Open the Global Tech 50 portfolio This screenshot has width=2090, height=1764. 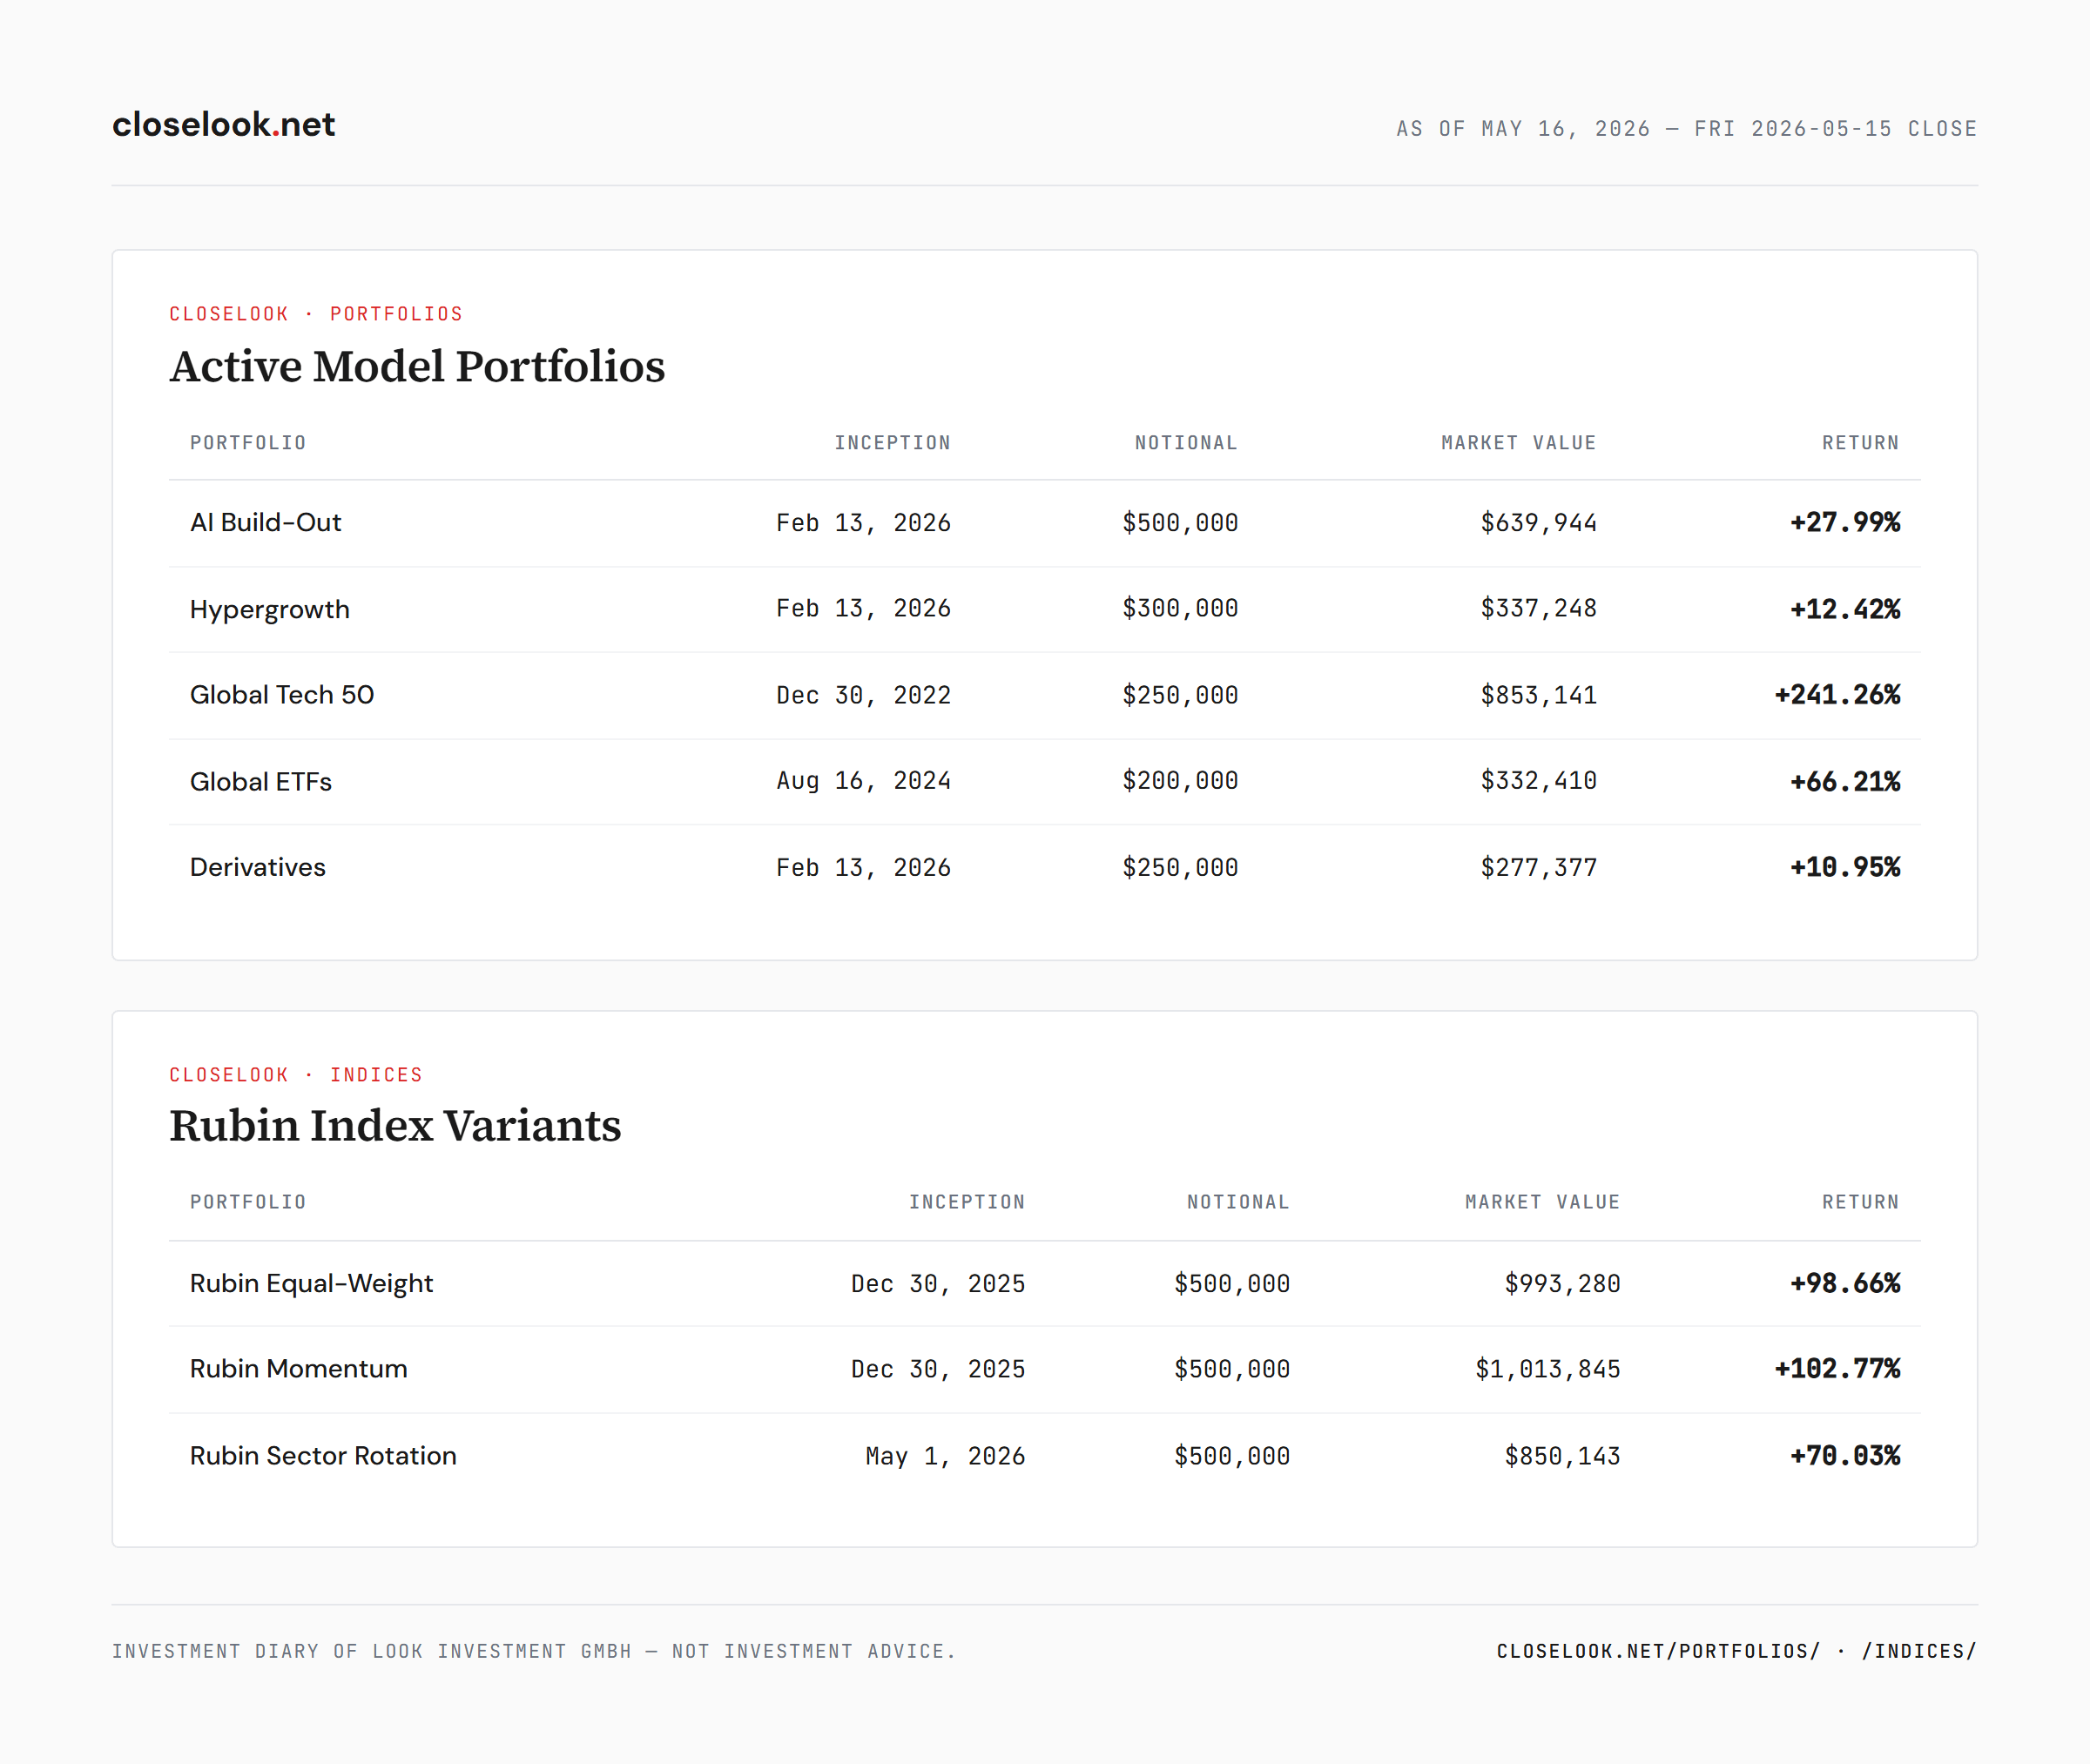click(x=282, y=695)
